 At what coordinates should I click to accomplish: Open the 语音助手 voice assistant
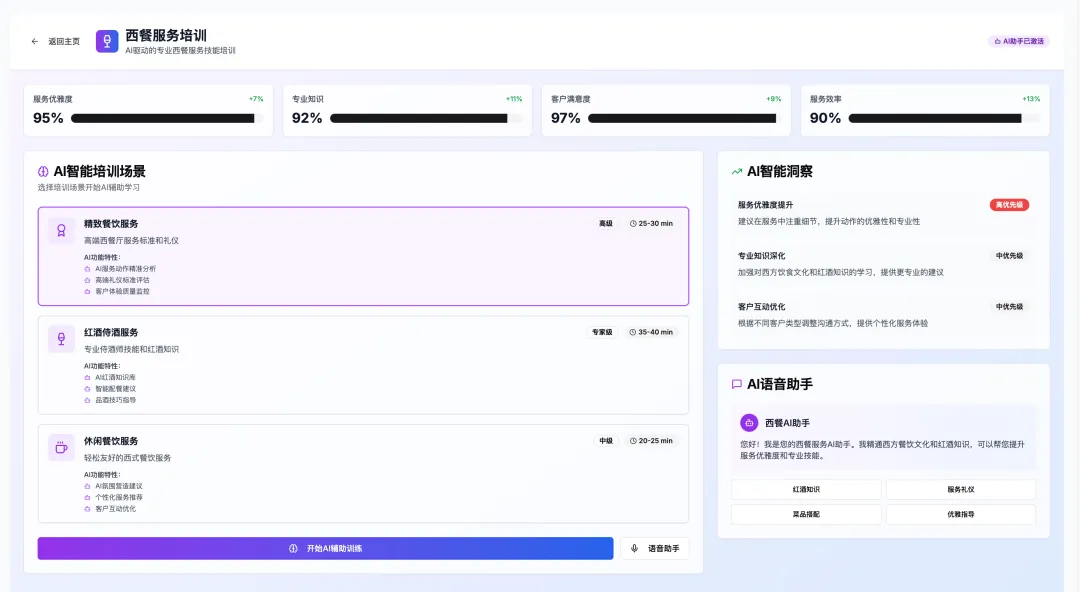(x=655, y=548)
